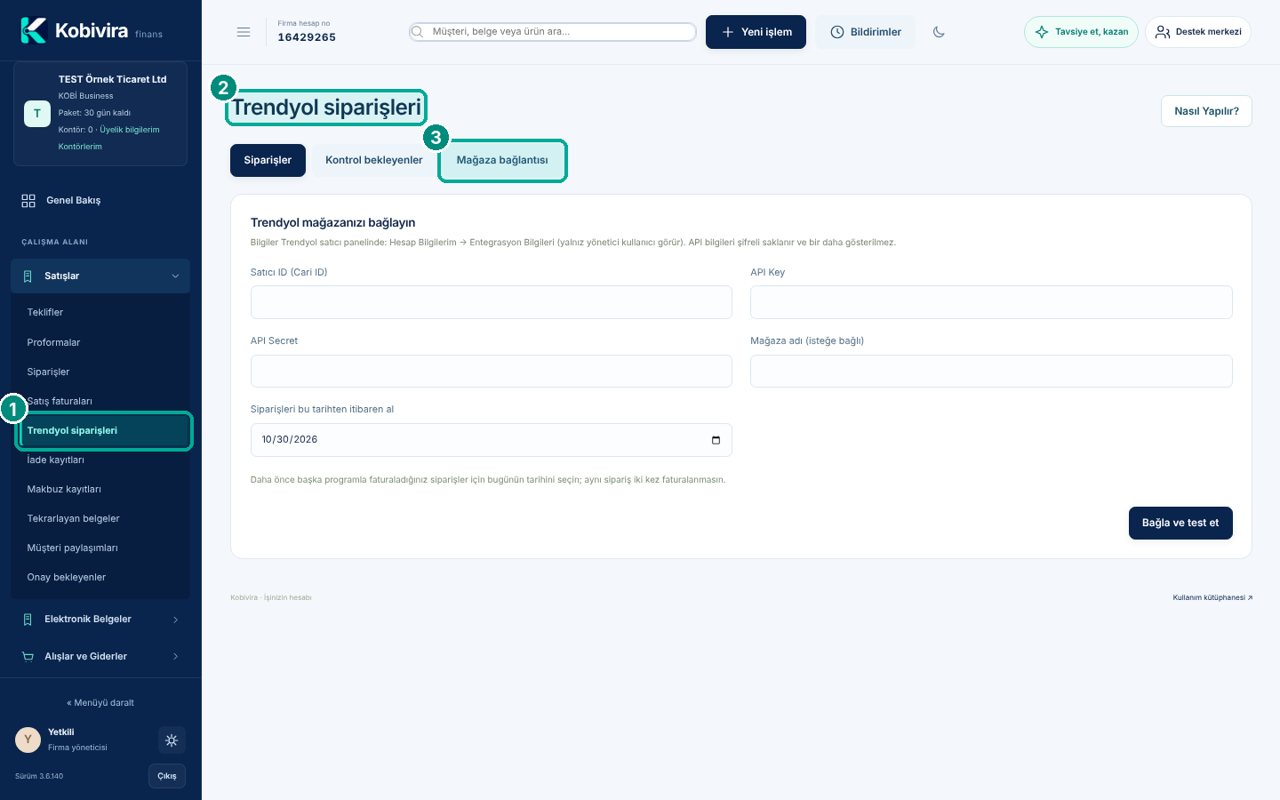This screenshot has width=1280, height=800.
Task: Switch to Kontrol bekleyenler tab
Action: pyautogui.click(x=374, y=160)
